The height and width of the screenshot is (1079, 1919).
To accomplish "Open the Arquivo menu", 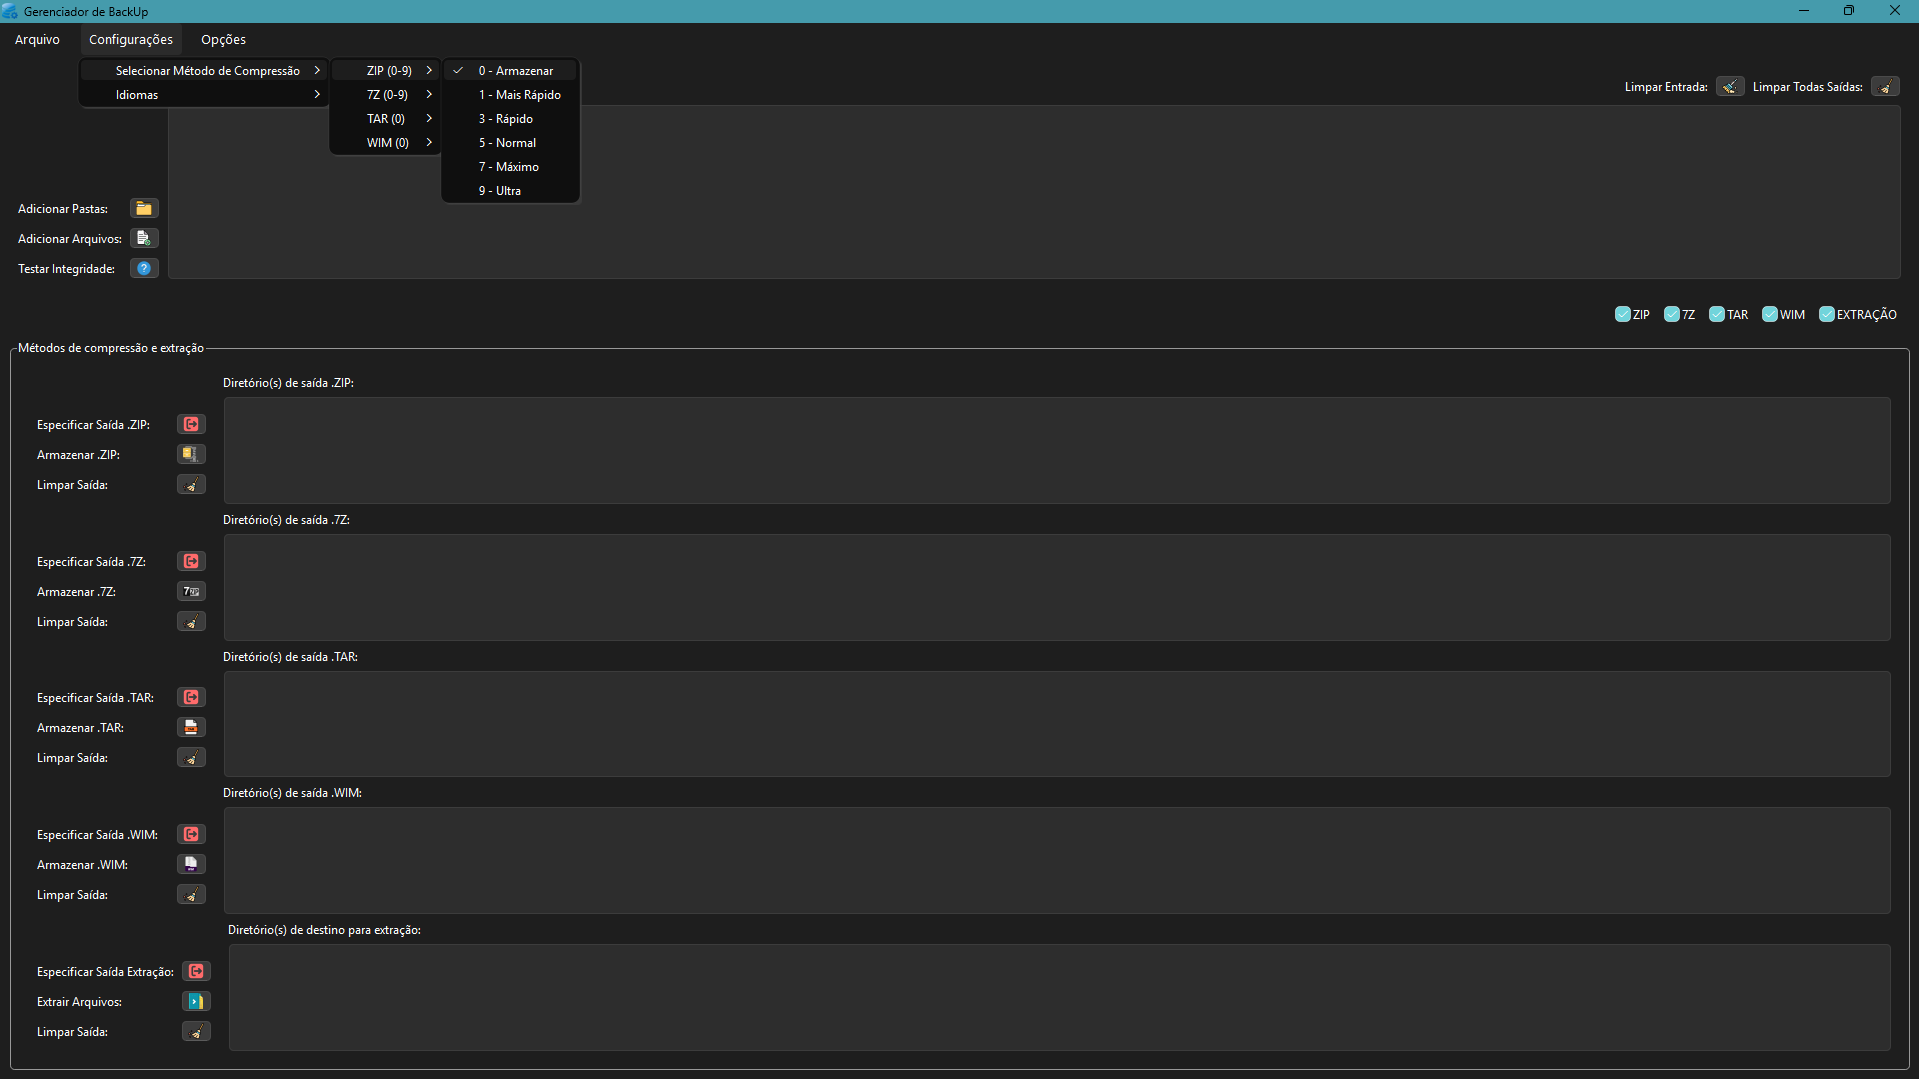I will [37, 39].
